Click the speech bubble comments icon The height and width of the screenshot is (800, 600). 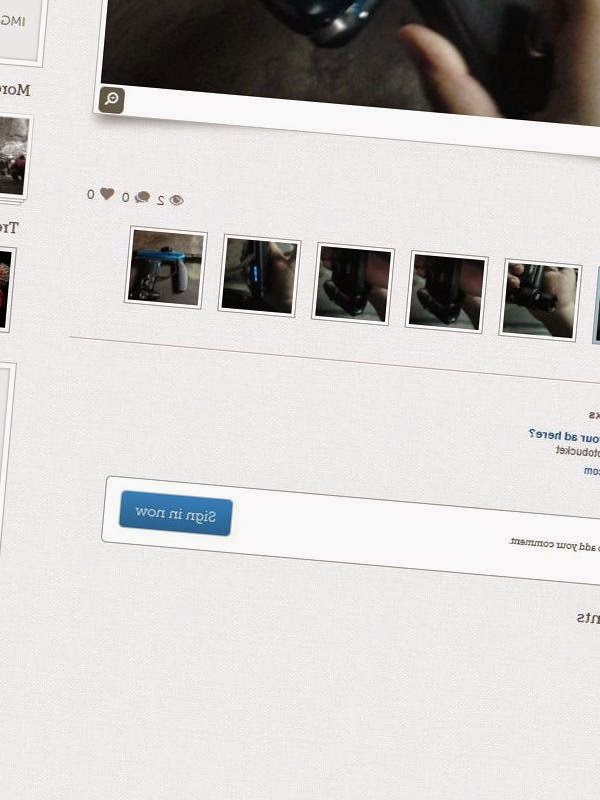tap(142, 197)
